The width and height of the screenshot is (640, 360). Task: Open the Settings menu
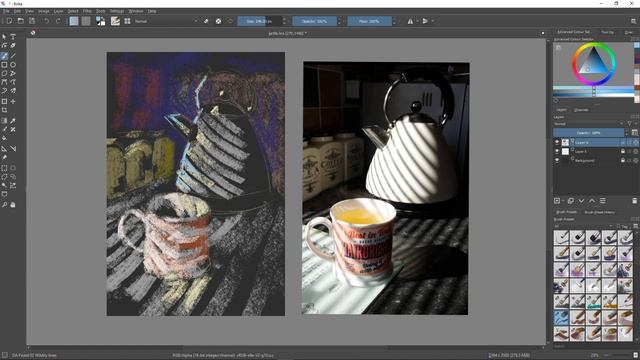tap(117, 11)
